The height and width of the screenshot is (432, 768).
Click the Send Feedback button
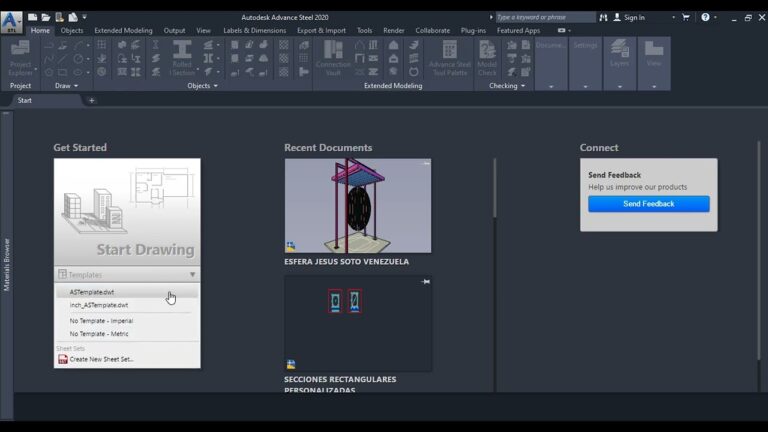[x=648, y=204]
